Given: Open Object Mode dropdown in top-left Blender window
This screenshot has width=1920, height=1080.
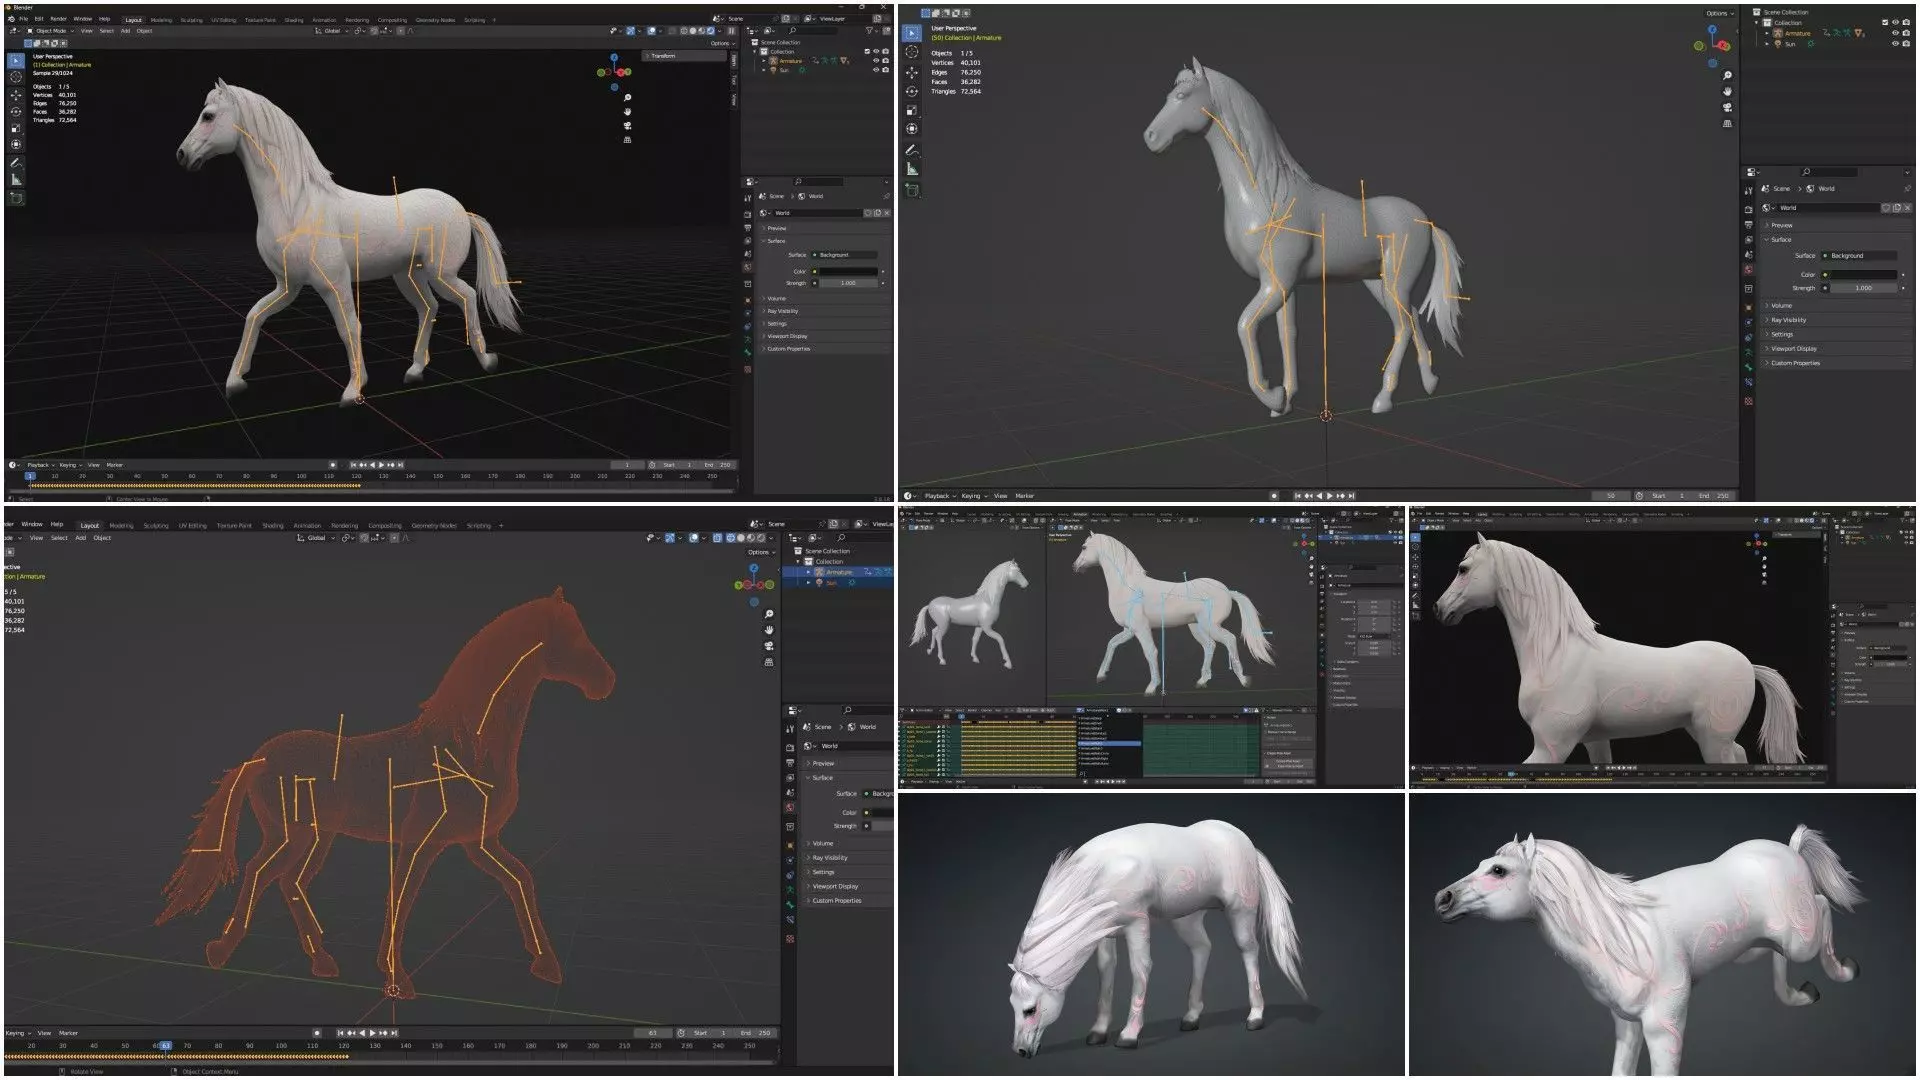Looking at the screenshot, I should 50,31.
